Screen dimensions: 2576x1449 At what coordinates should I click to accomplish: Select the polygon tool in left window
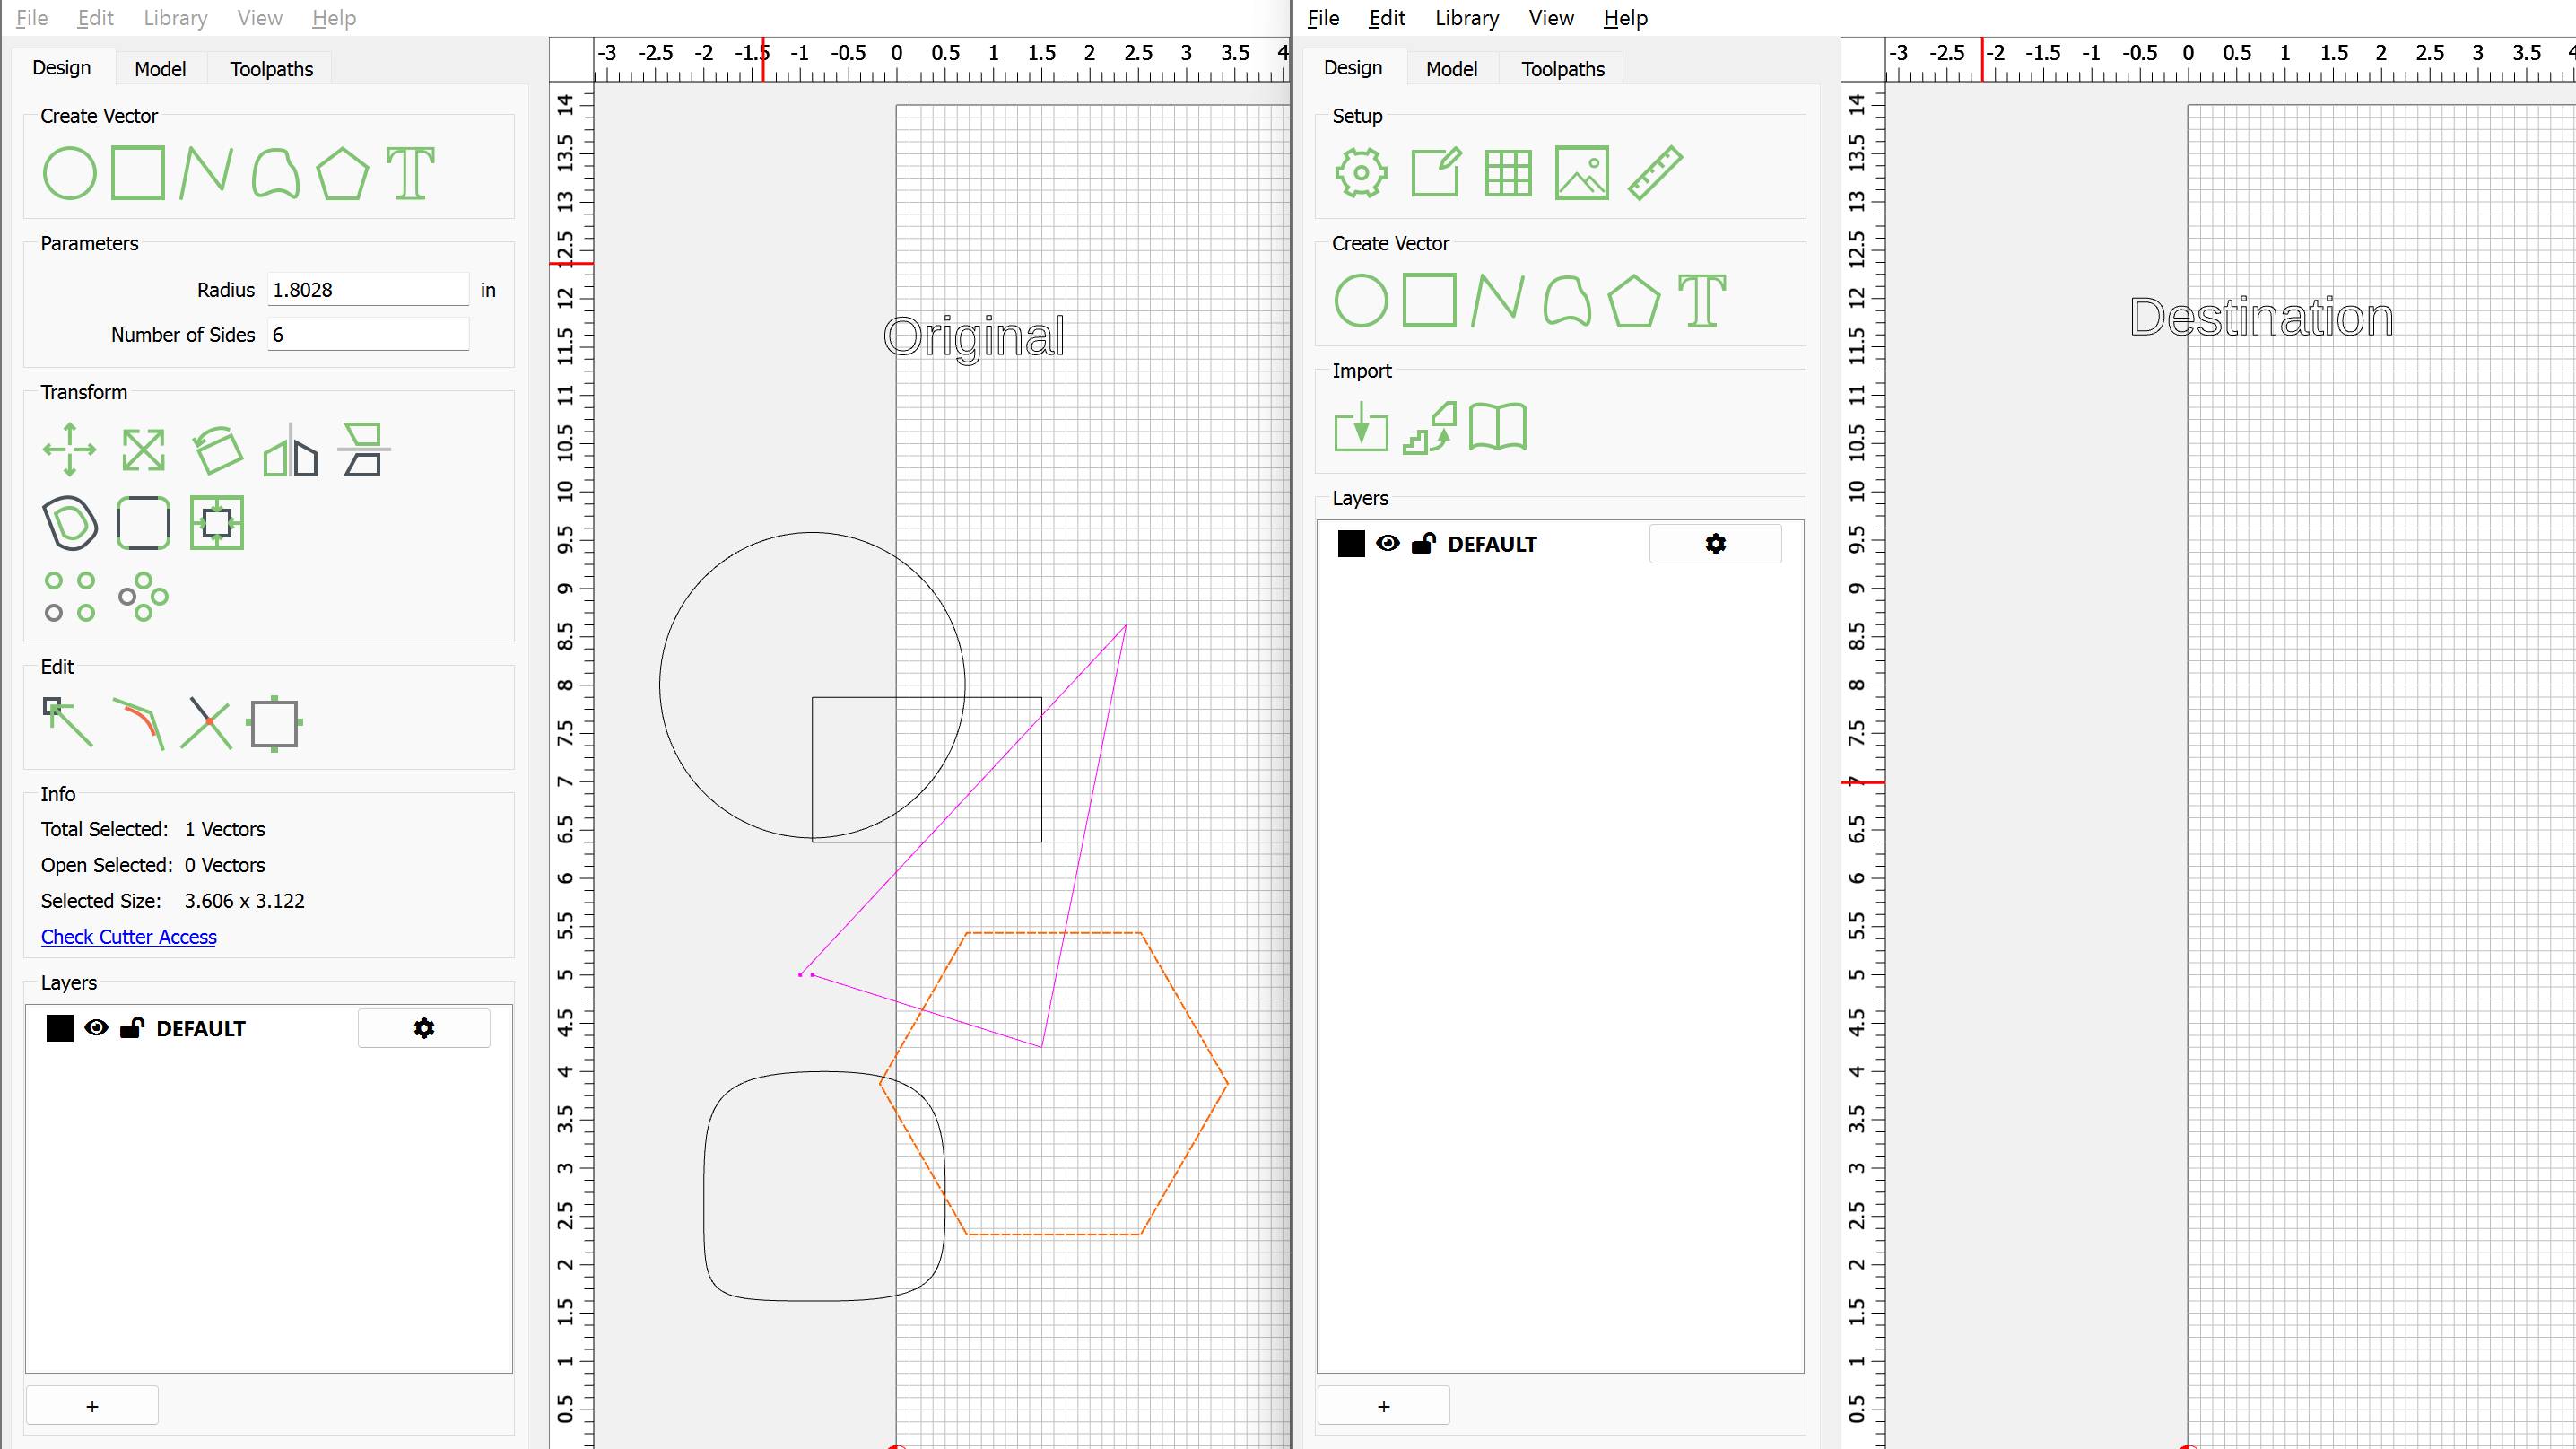tap(342, 174)
